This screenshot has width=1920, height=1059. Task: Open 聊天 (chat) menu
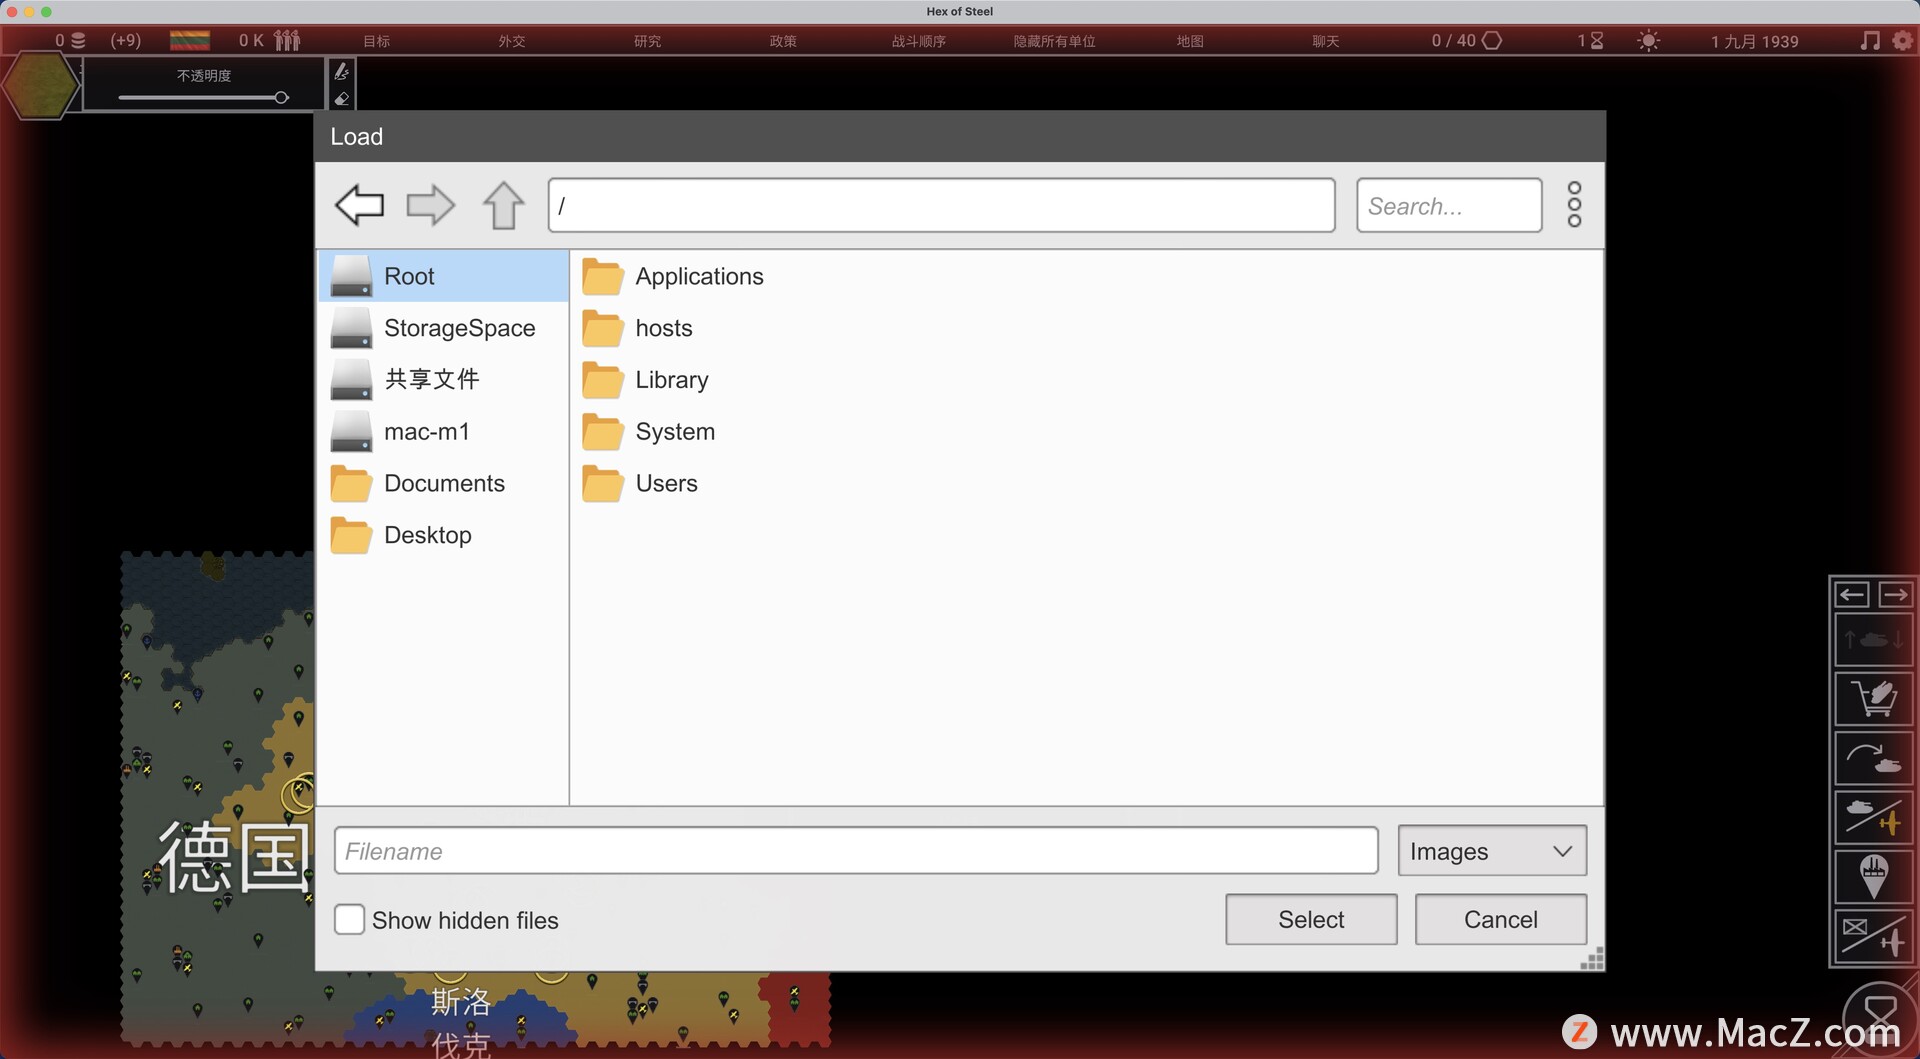click(x=1326, y=41)
